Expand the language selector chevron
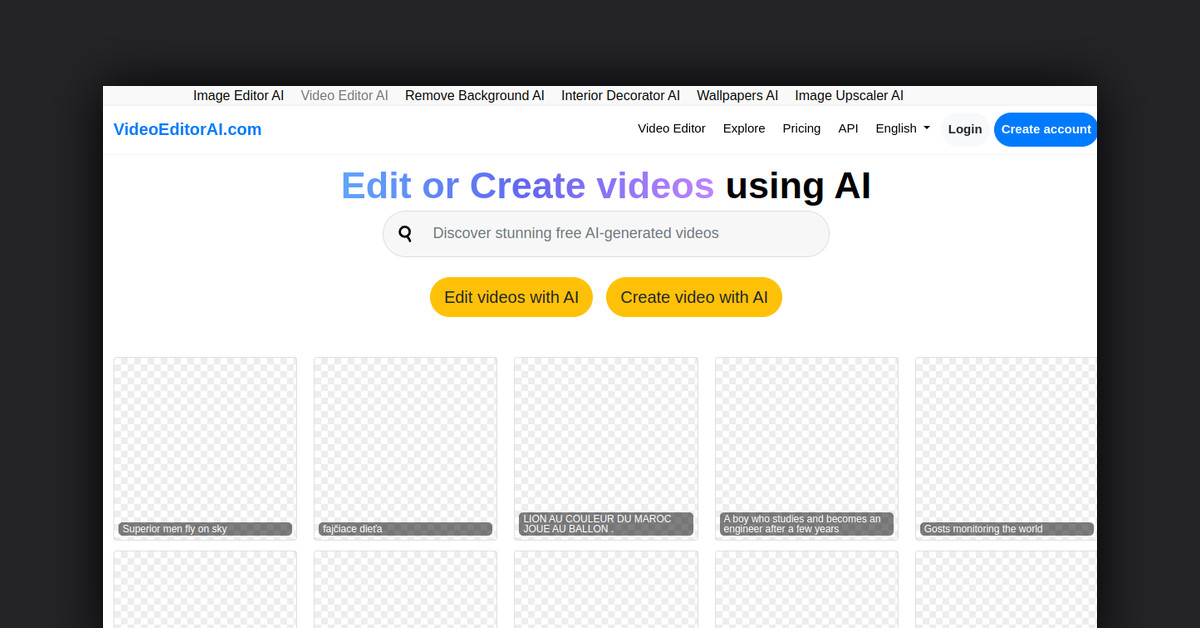The image size is (1200, 628). [x=926, y=128]
